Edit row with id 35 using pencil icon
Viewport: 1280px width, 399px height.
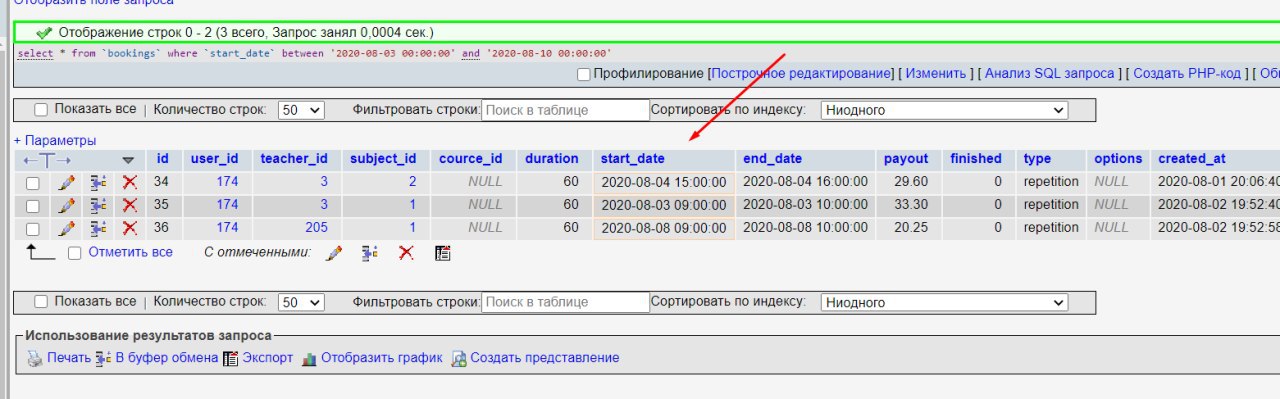coord(66,205)
